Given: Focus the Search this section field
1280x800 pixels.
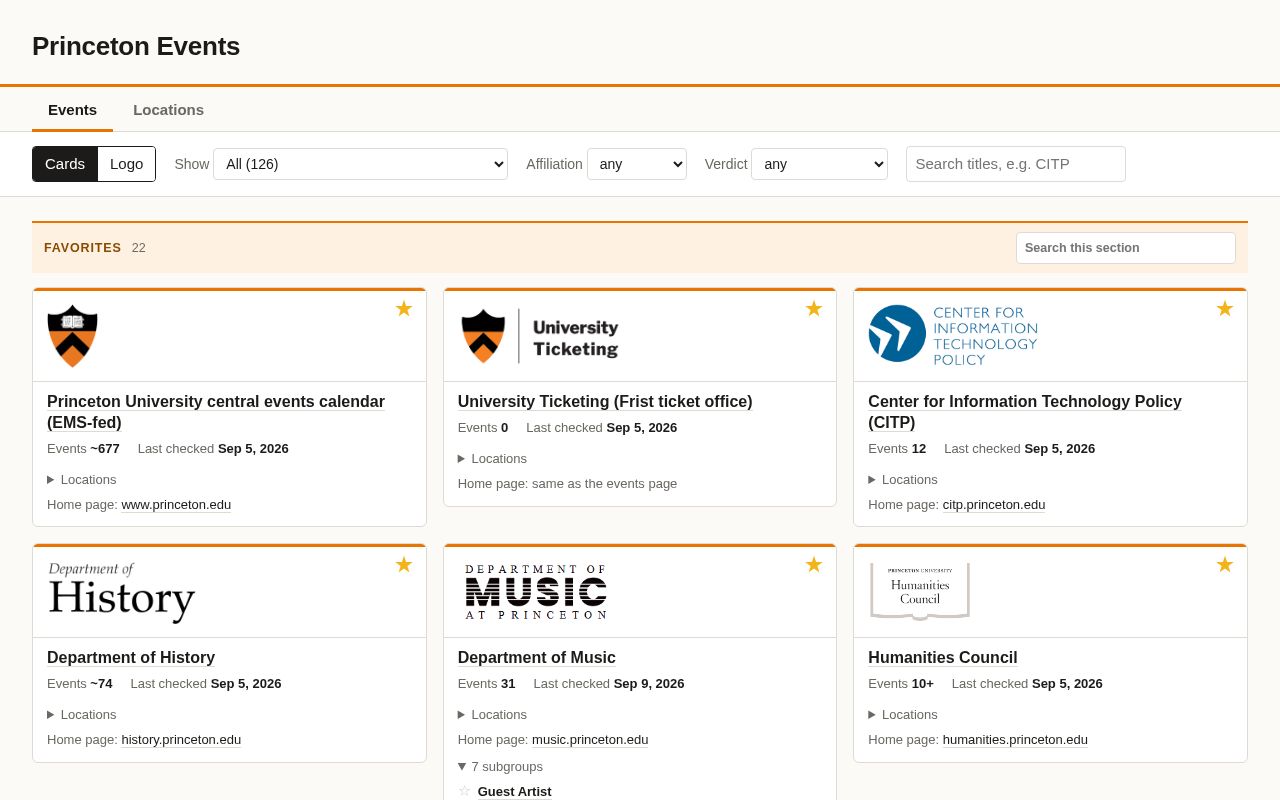Looking at the screenshot, I should coord(1126,248).
